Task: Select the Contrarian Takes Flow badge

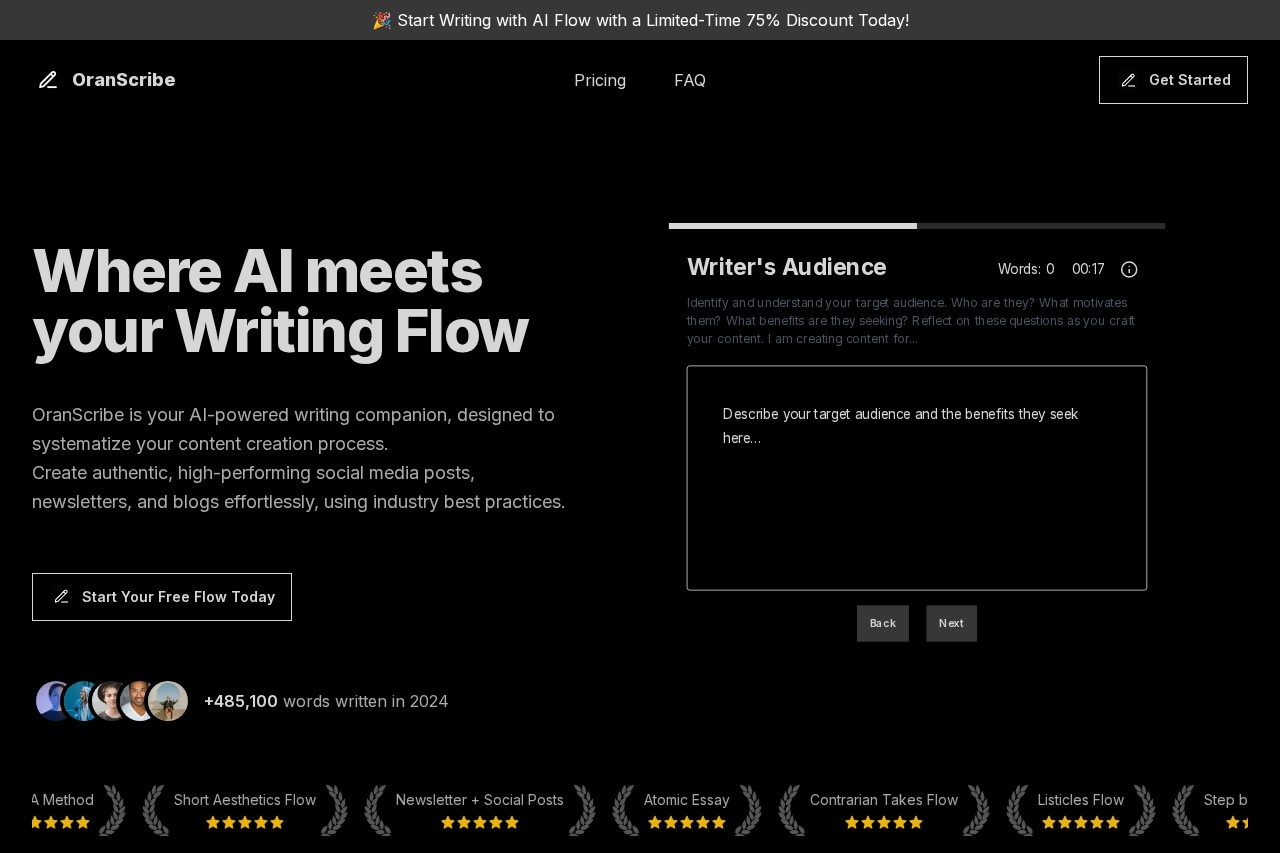Action: click(x=883, y=800)
